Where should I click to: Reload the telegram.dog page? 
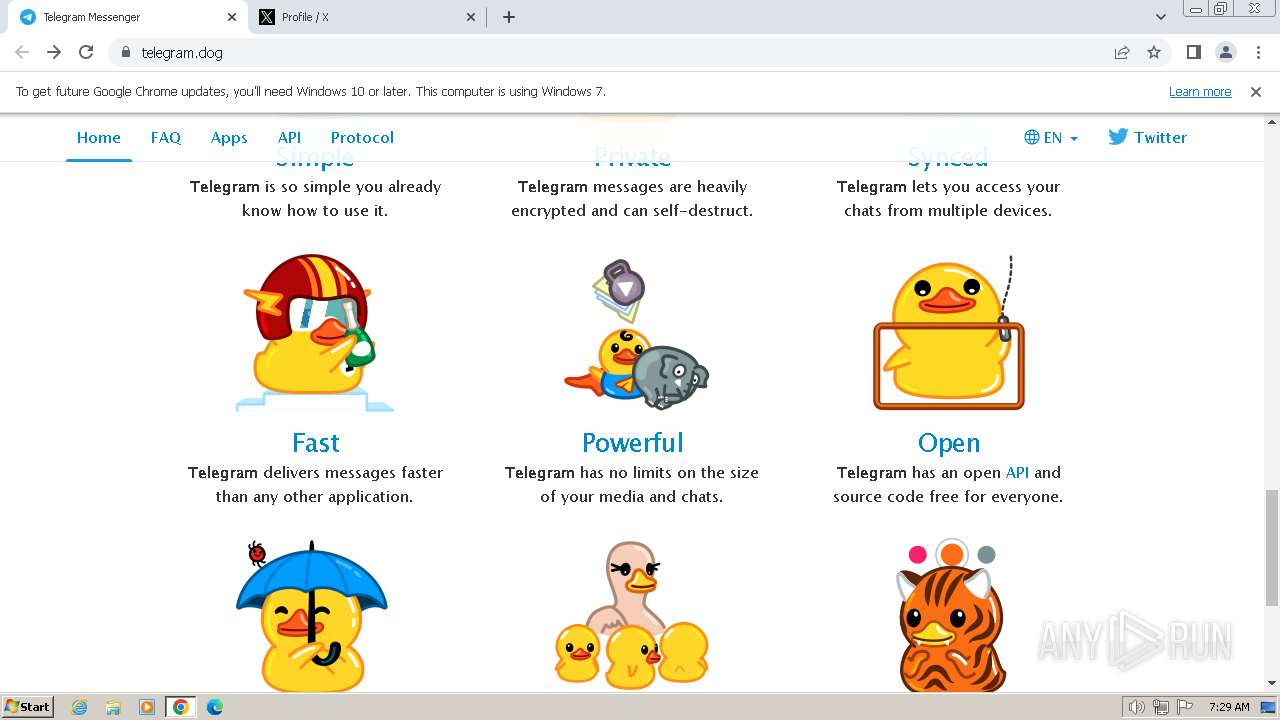point(86,52)
